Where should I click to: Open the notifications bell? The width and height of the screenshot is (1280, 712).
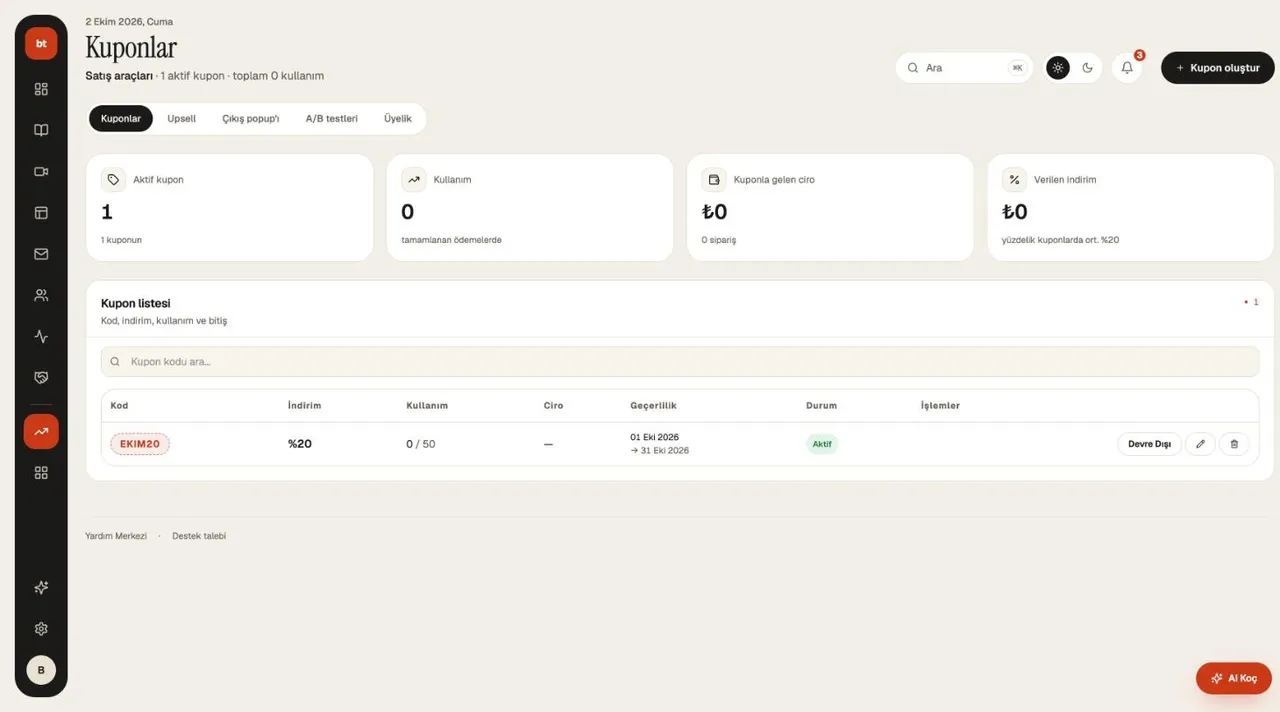coord(1127,68)
